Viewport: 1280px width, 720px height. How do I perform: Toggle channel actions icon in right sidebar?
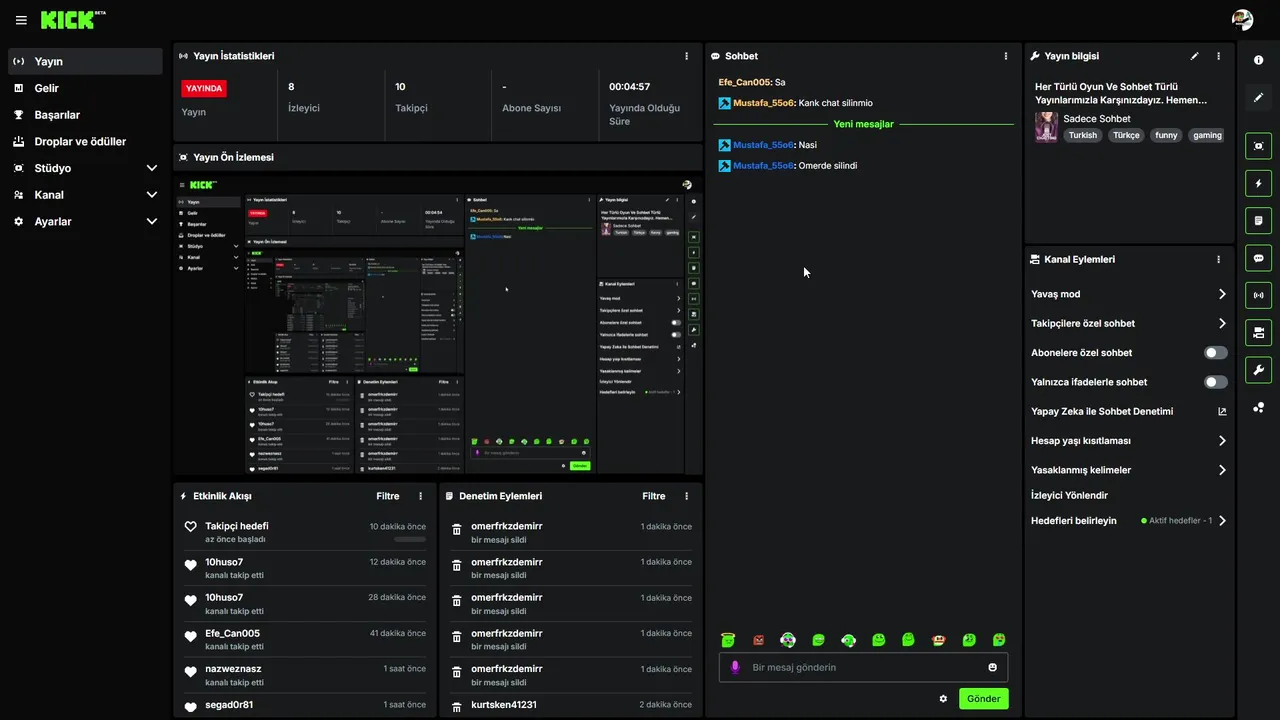(1258, 332)
